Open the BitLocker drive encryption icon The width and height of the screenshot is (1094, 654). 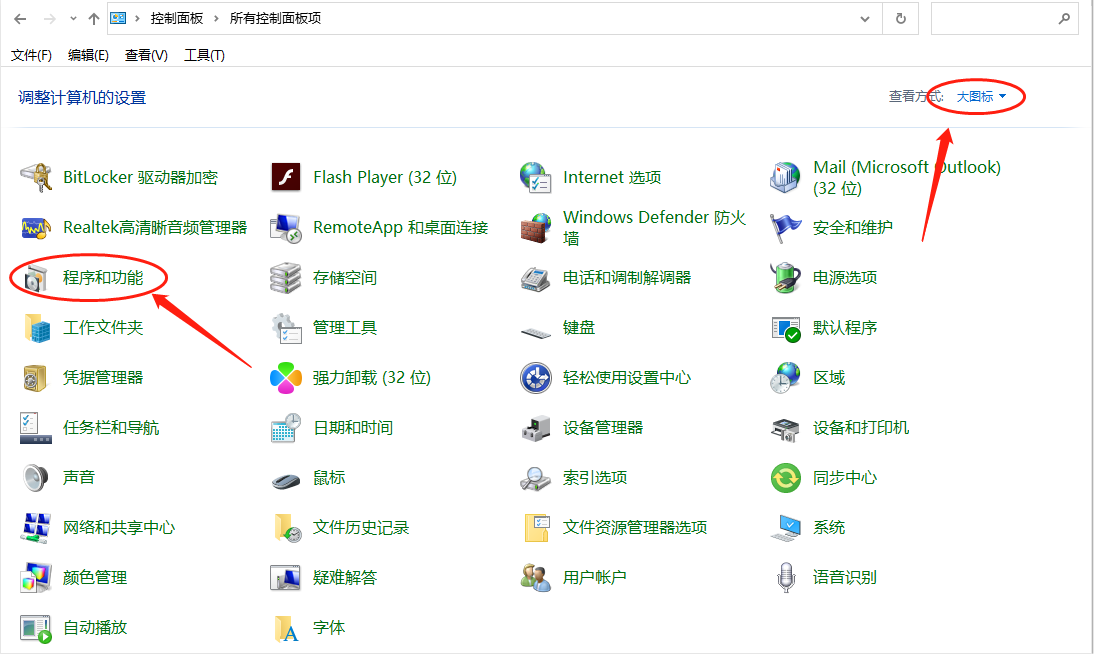36,177
